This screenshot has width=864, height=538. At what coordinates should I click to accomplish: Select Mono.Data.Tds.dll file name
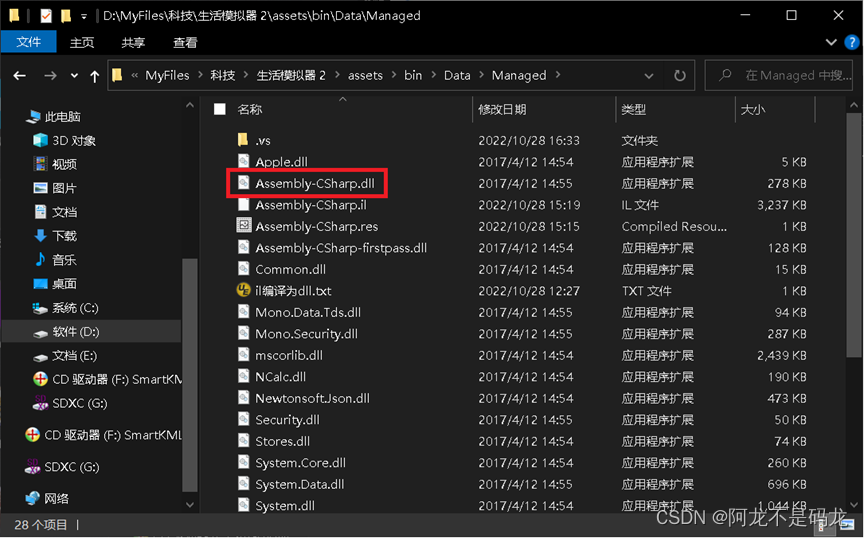(x=308, y=312)
